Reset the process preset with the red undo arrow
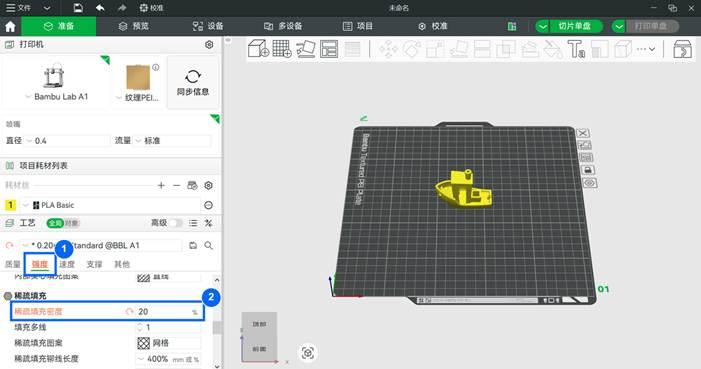Viewport: 701px width, 369px height. [9, 246]
